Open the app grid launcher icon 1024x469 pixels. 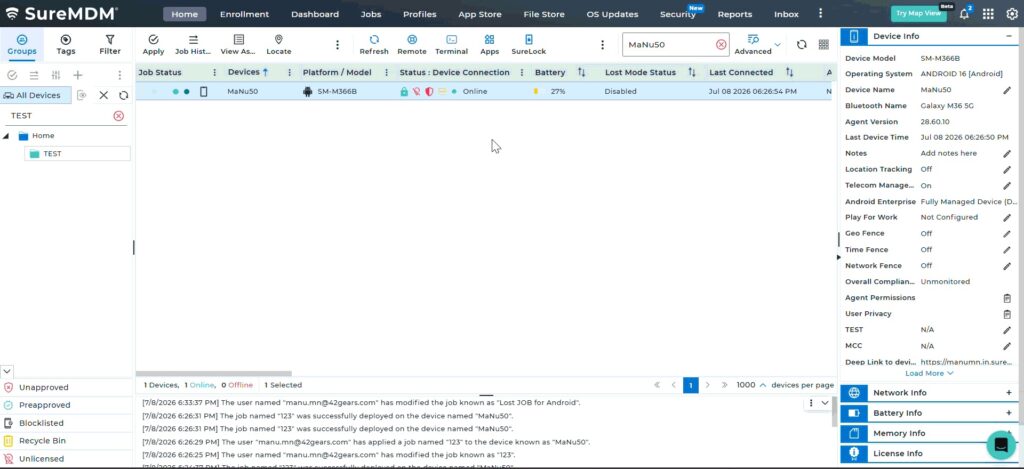pyautogui.click(x=989, y=14)
